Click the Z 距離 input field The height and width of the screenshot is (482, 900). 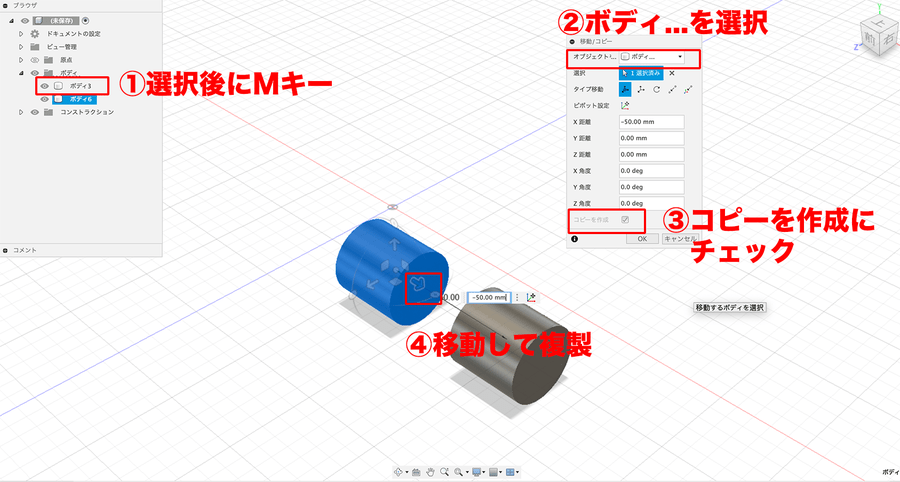pyautogui.click(x=651, y=154)
